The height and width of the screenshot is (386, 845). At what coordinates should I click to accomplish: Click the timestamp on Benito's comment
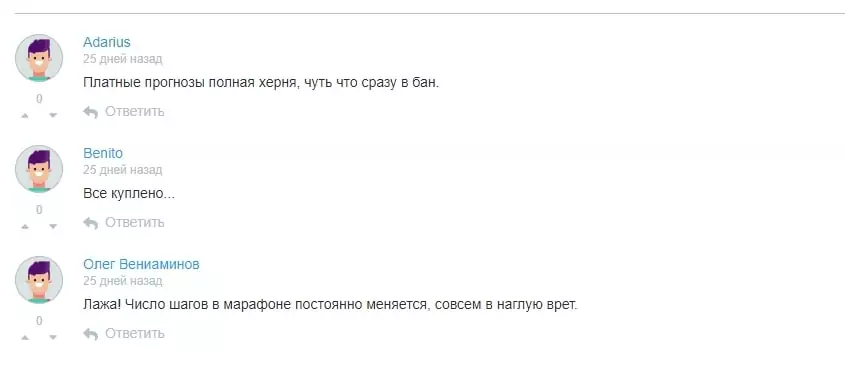pos(122,170)
